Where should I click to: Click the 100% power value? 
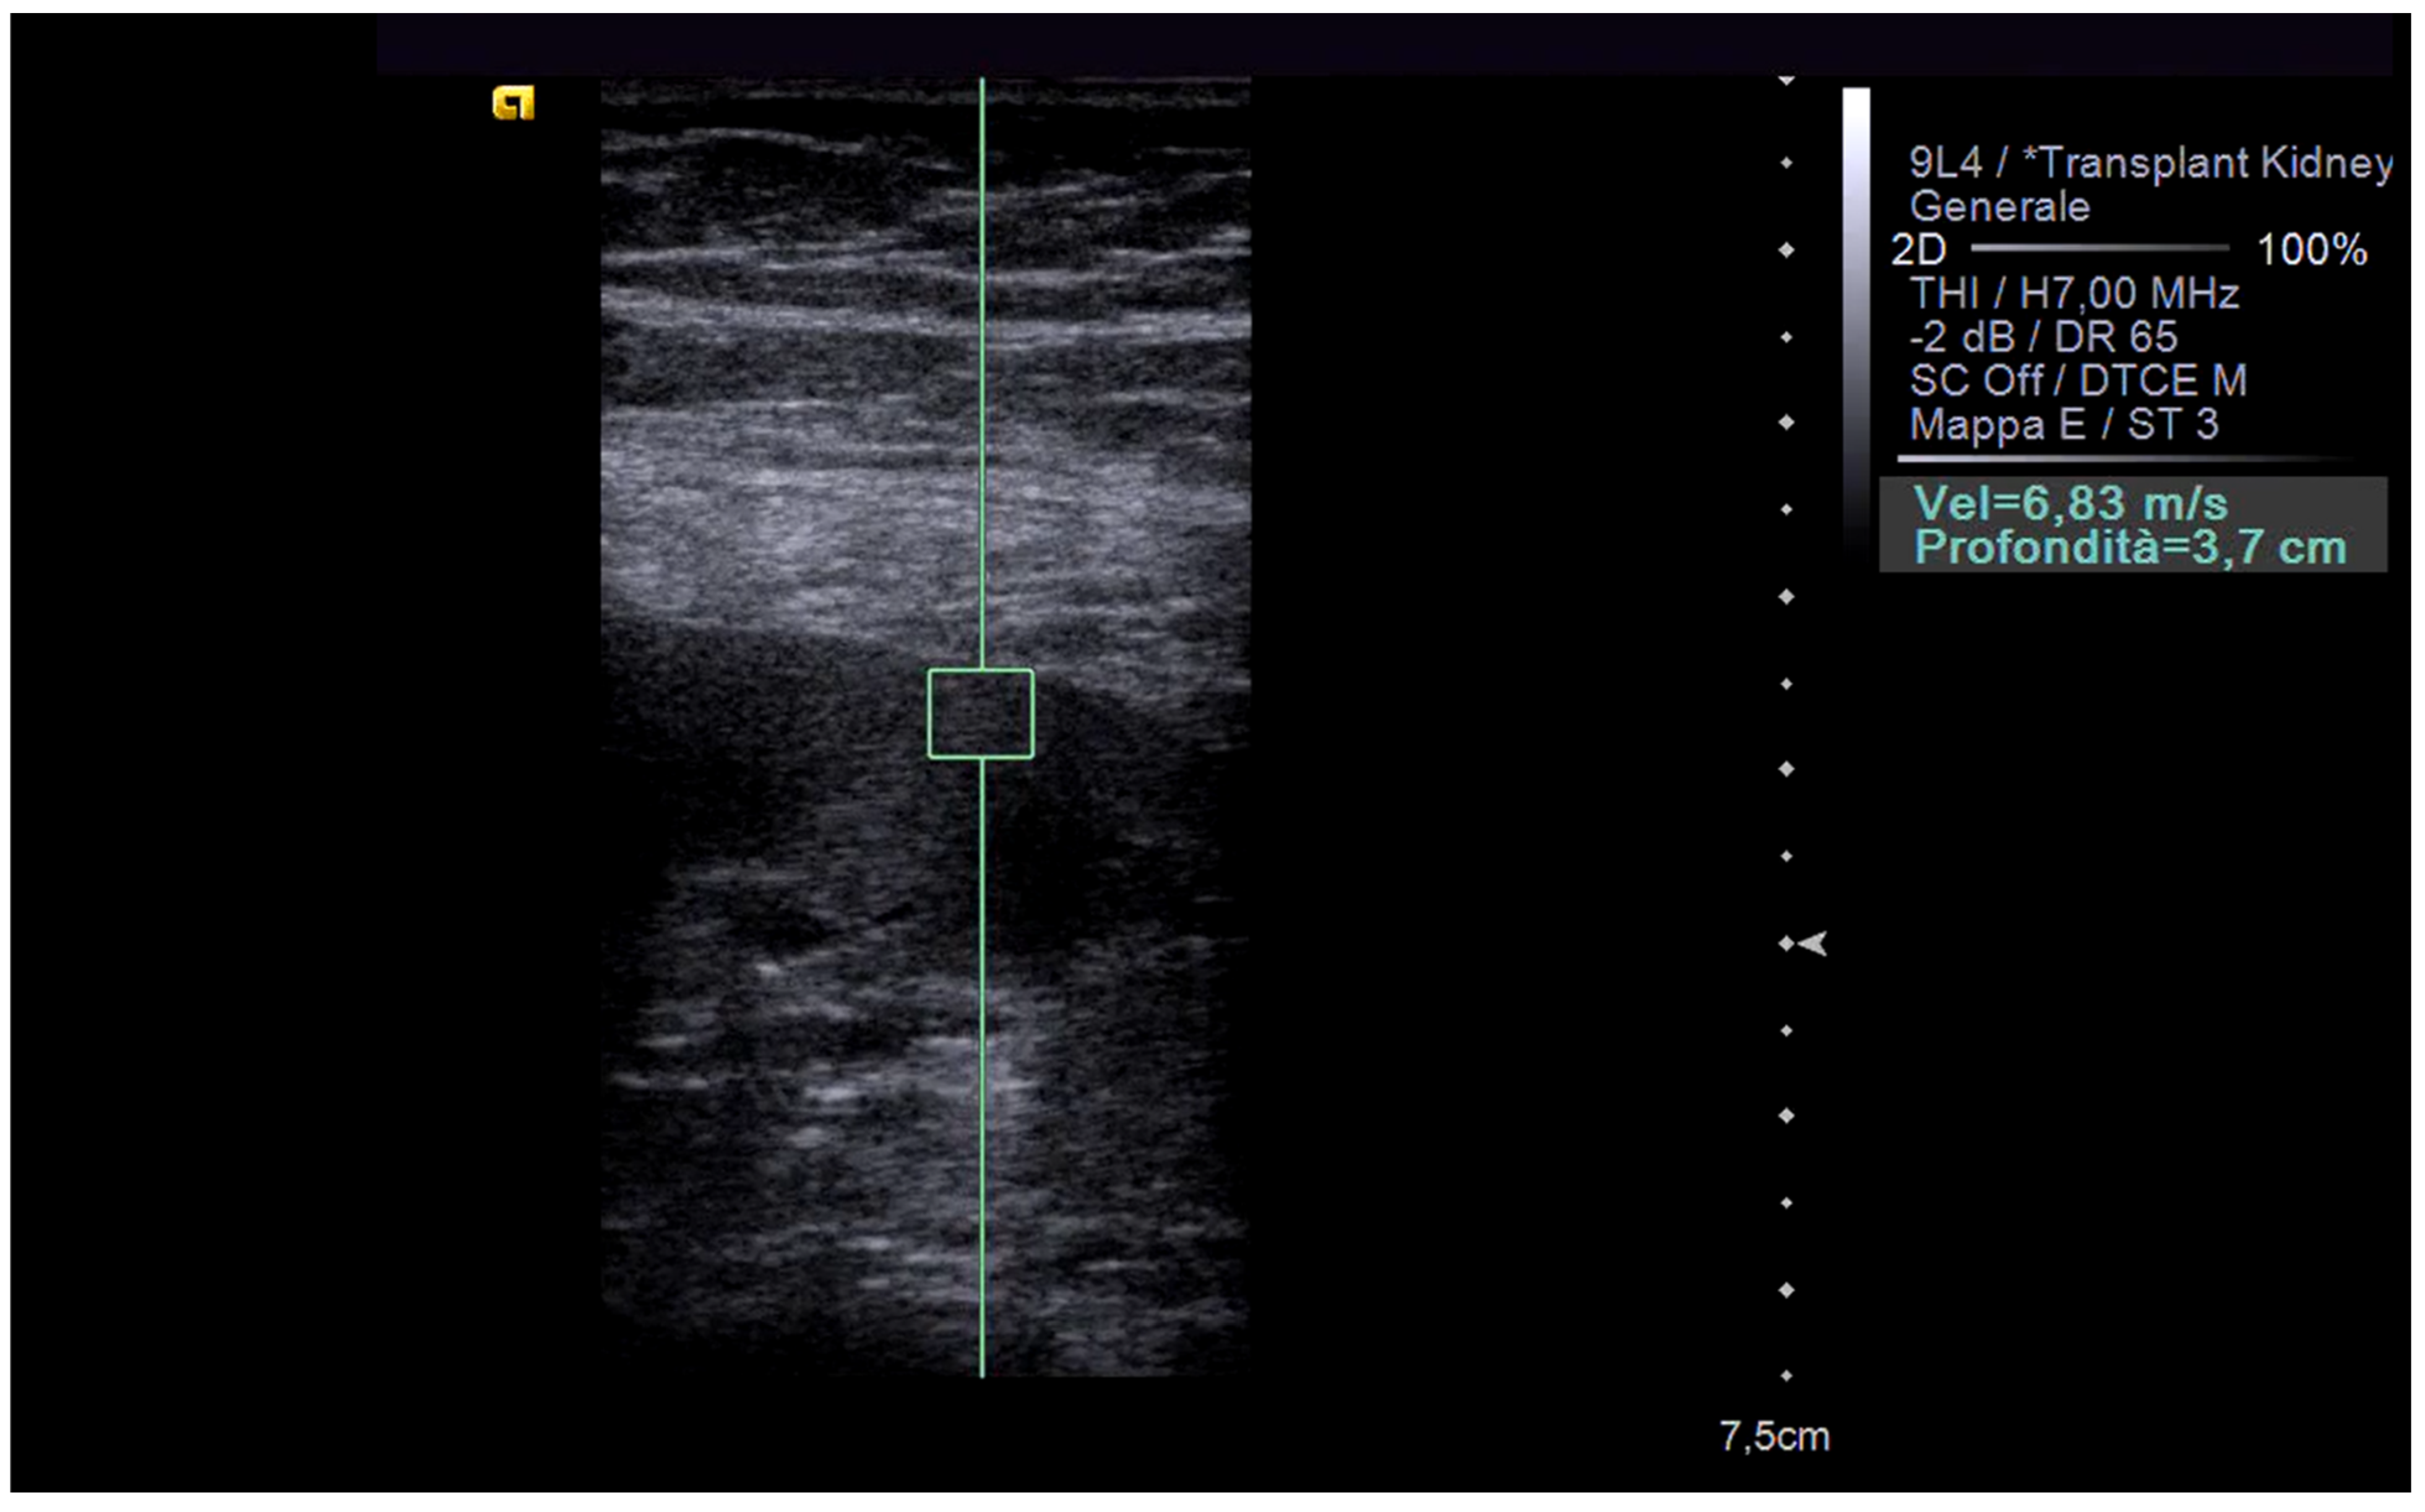tap(2311, 249)
